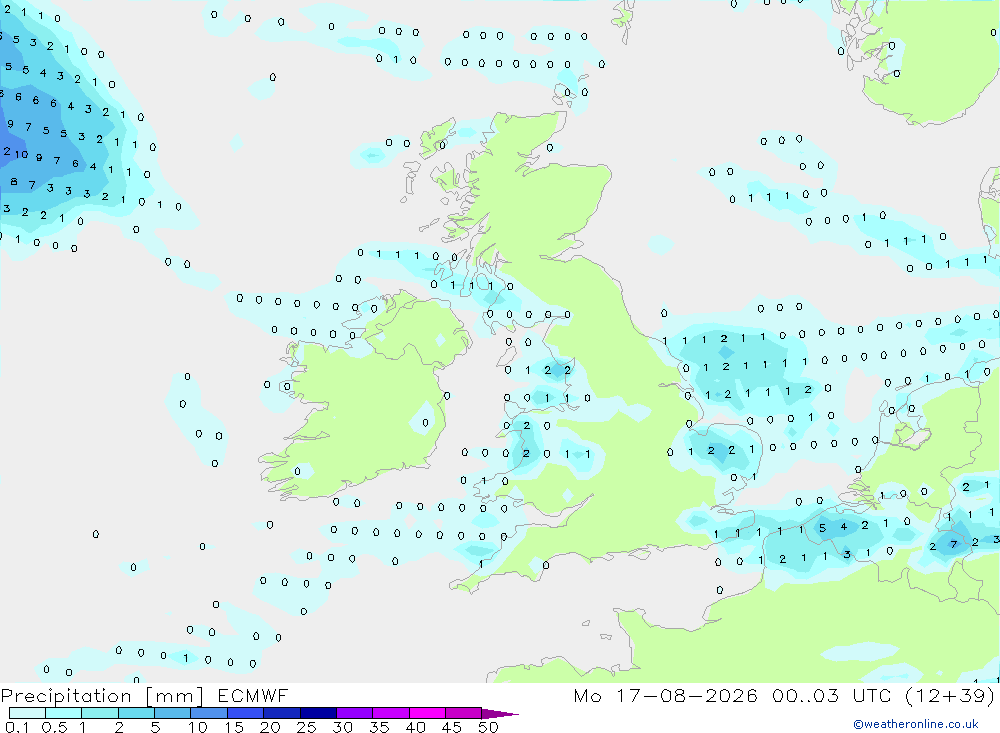
Task: Click the legend label '40'
Action: tap(416, 727)
